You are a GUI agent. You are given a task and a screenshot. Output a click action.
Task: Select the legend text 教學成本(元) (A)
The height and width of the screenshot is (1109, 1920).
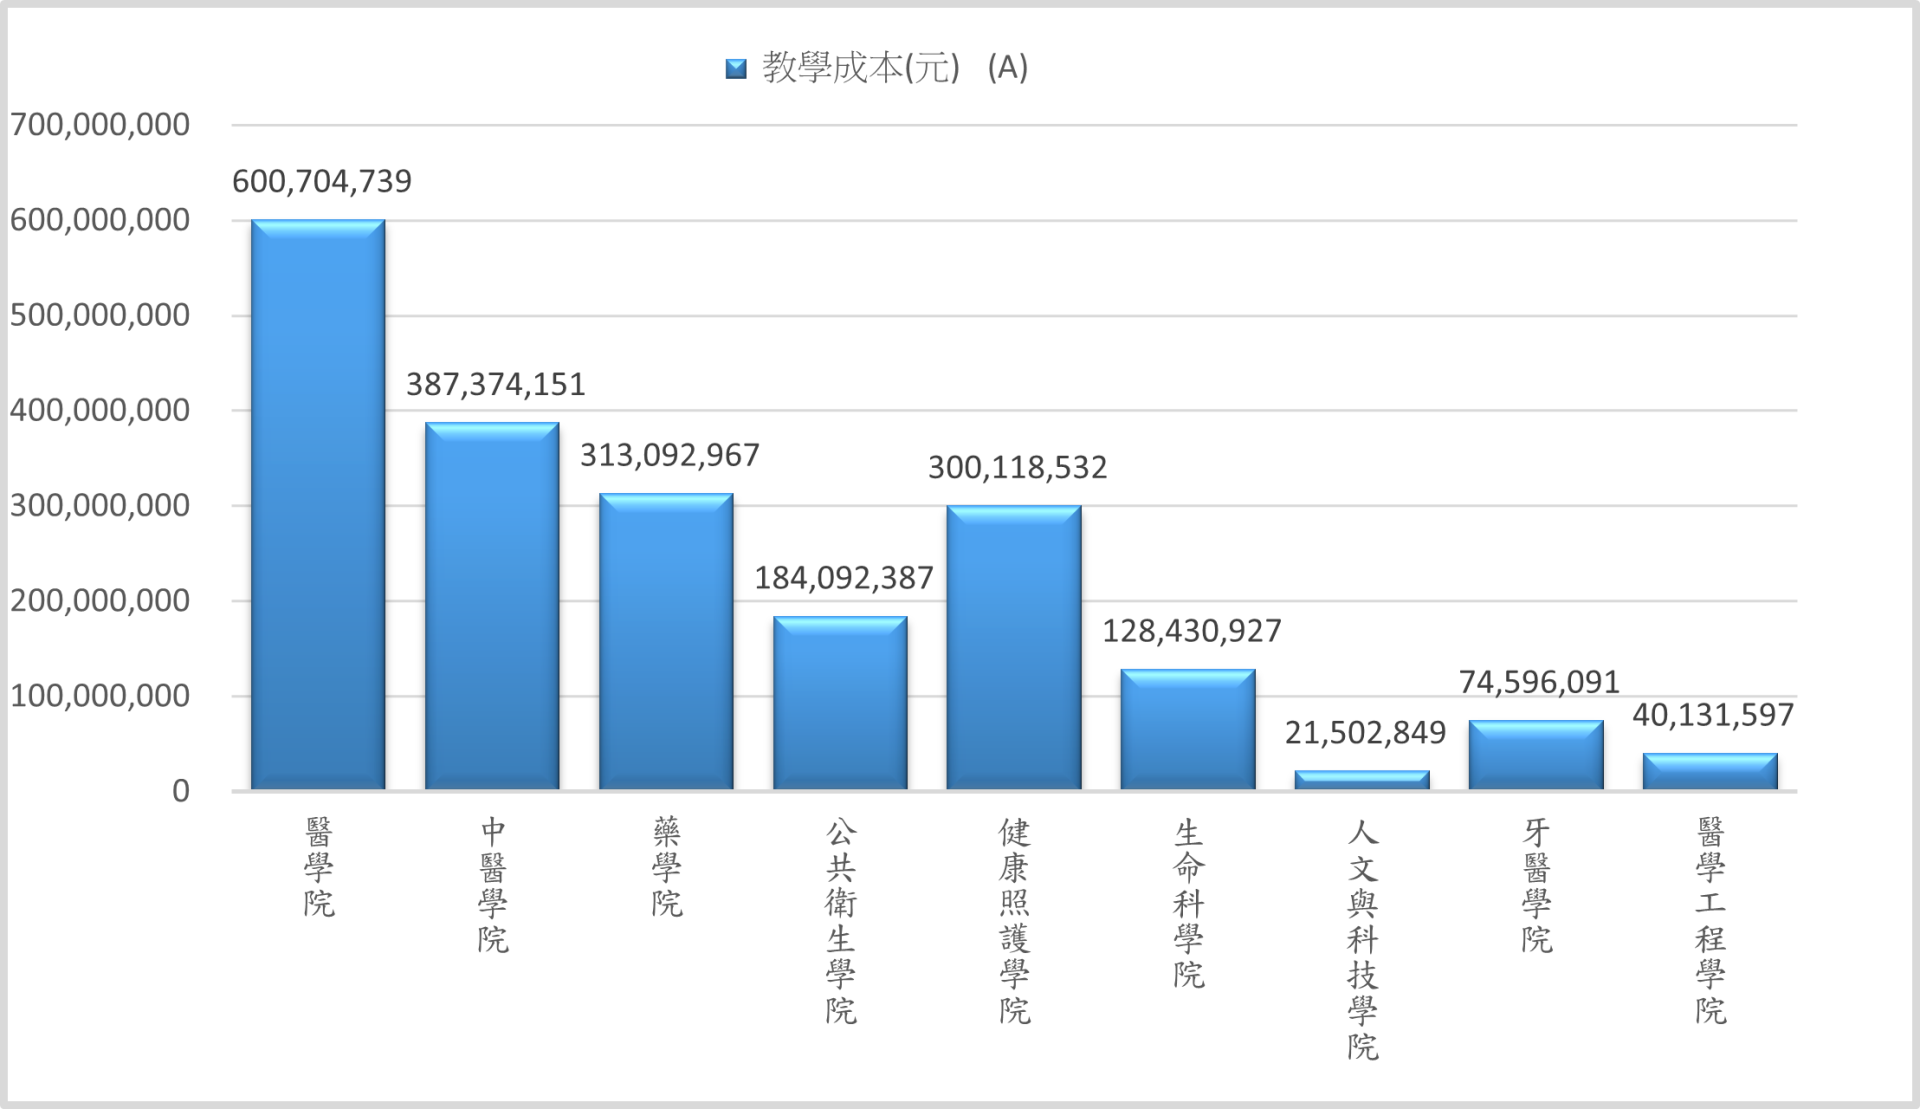[x=895, y=68]
